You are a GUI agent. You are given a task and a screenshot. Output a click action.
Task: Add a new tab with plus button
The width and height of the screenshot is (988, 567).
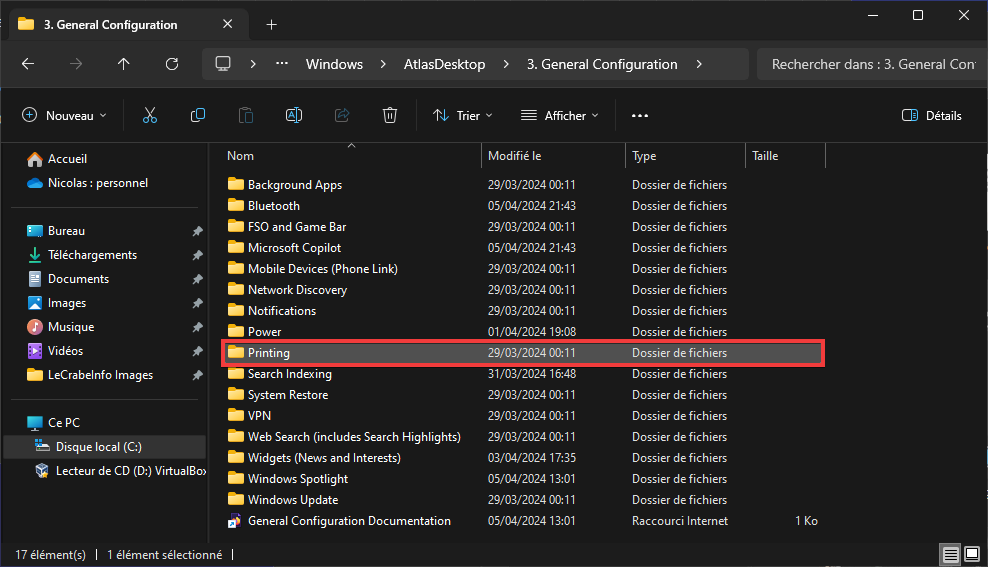pyautogui.click(x=272, y=25)
